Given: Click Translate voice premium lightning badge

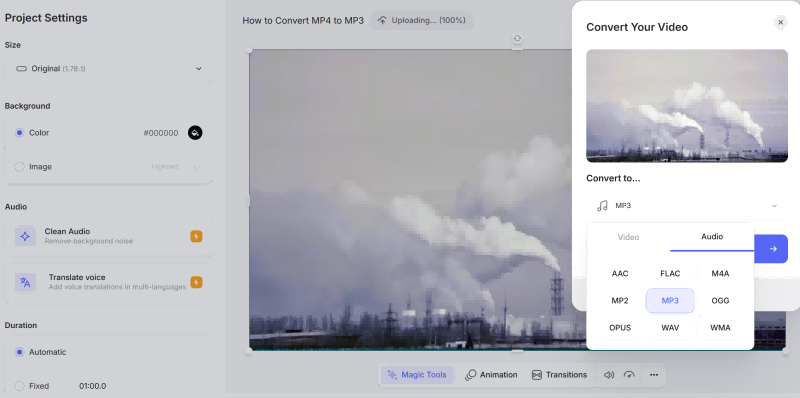Looking at the screenshot, I should click(196, 282).
